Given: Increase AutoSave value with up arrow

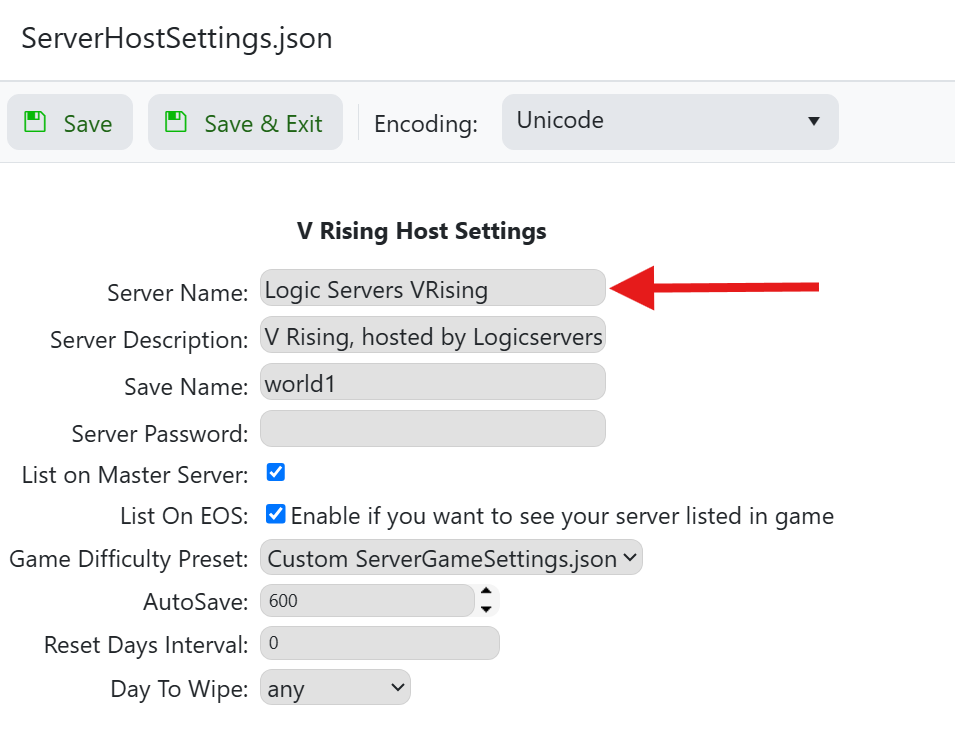Looking at the screenshot, I should [x=486, y=593].
